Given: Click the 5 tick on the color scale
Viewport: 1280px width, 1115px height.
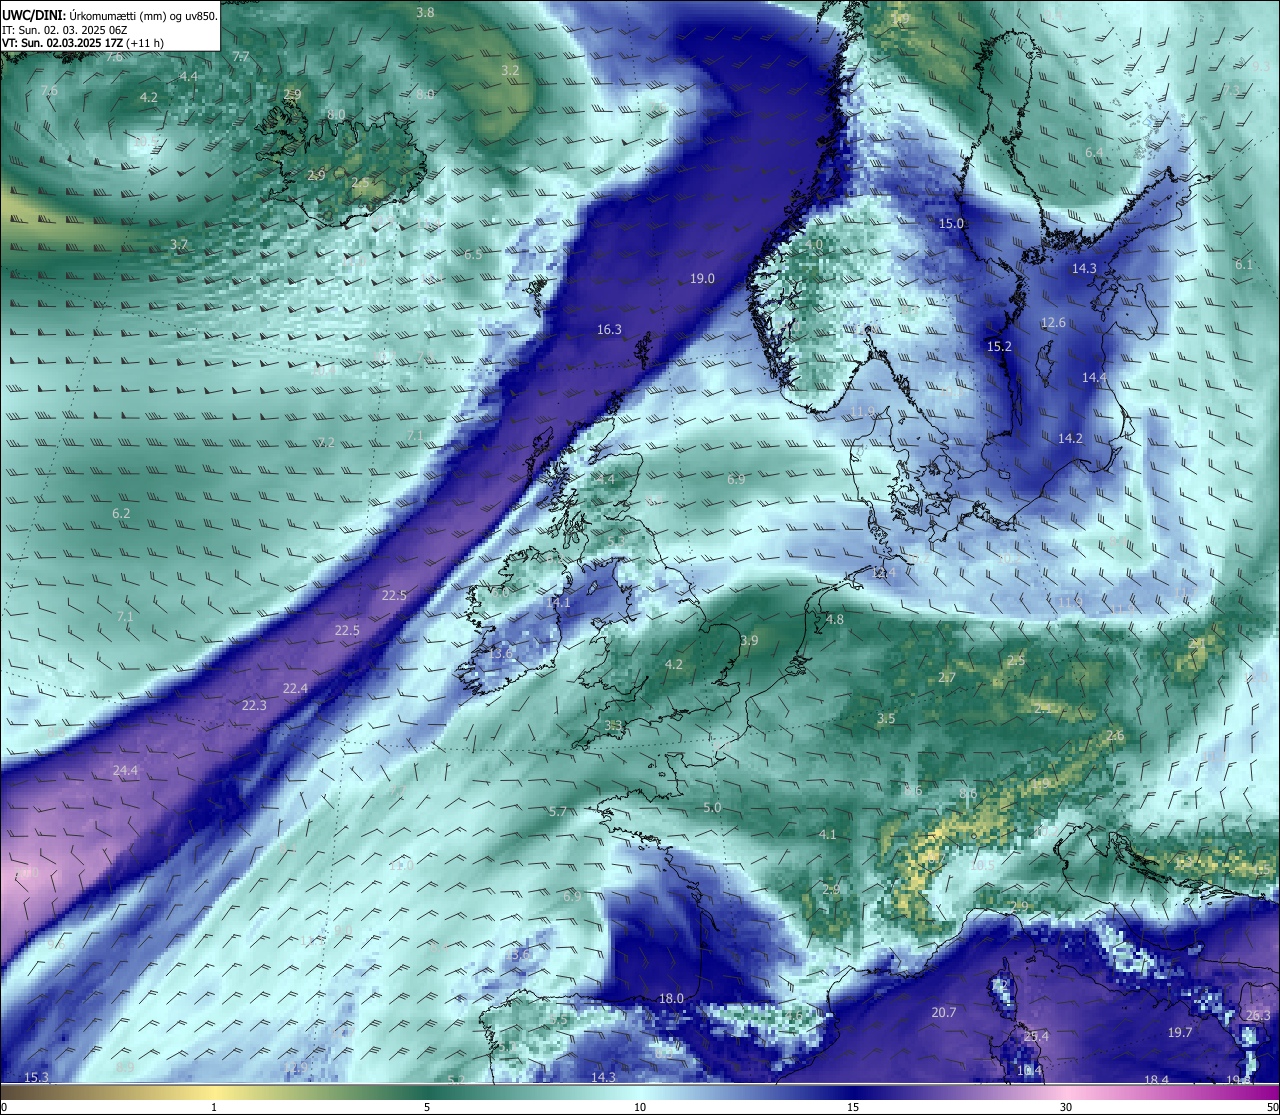Looking at the screenshot, I should pyautogui.click(x=427, y=1107).
